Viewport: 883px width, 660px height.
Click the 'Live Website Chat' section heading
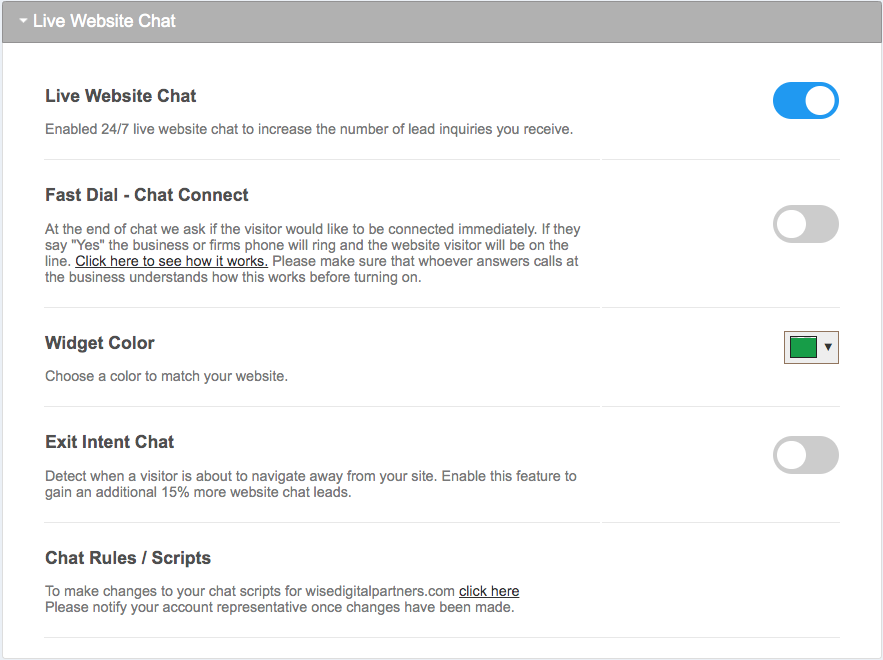(121, 96)
